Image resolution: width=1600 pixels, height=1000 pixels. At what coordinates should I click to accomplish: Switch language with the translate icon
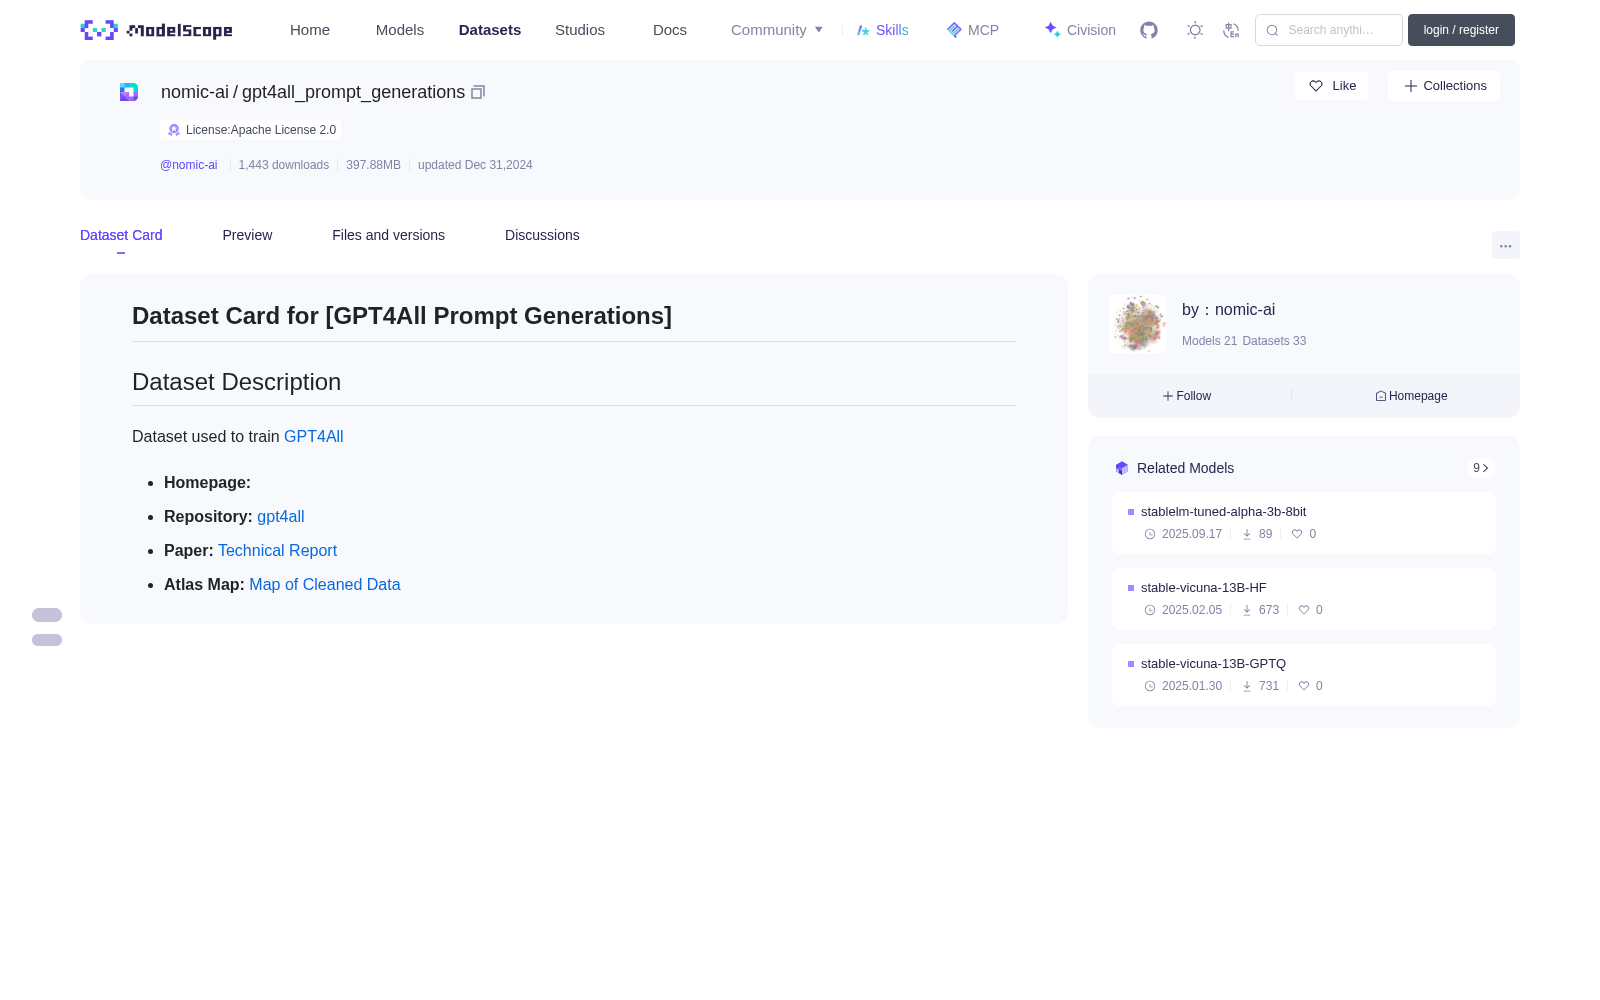tap(1232, 30)
